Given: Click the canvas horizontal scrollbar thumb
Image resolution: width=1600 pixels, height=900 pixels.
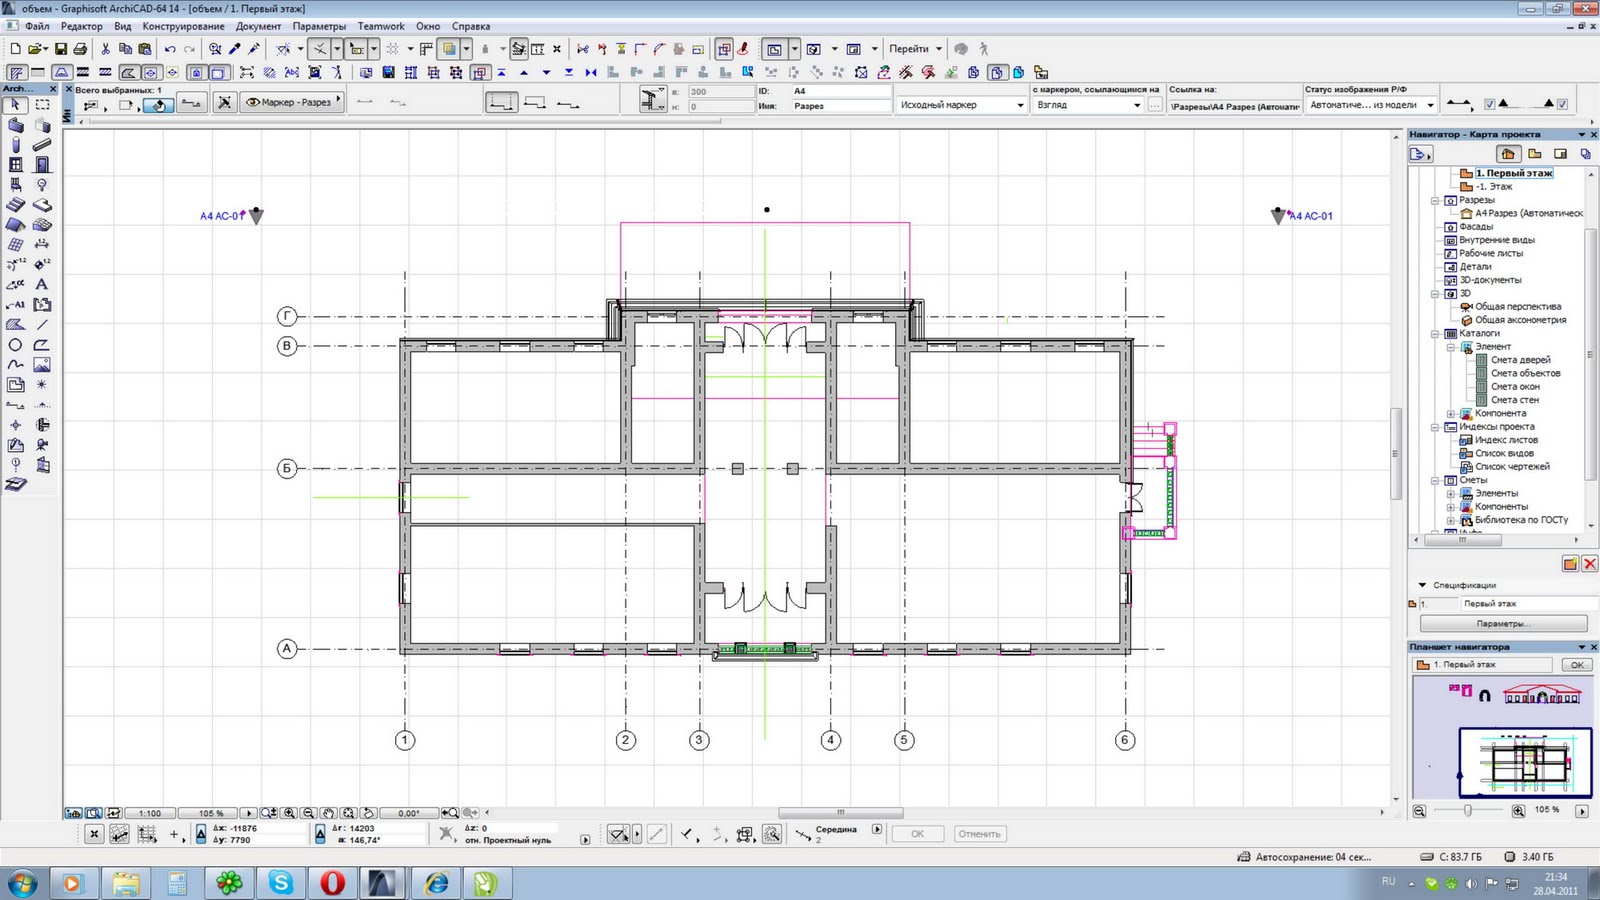Looking at the screenshot, I should pos(840,813).
